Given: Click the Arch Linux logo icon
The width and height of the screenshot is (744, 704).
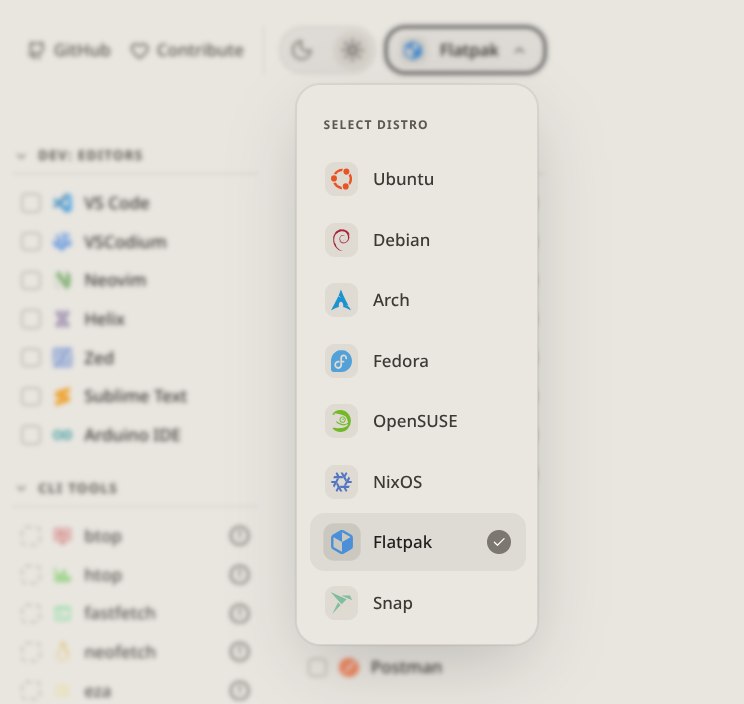Looking at the screenshot, I should tap(341, 300).
